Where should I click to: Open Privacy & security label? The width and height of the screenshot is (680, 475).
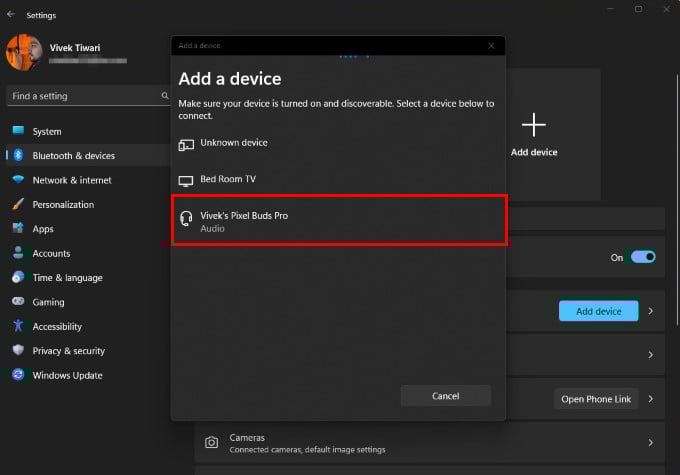point(69,351)
